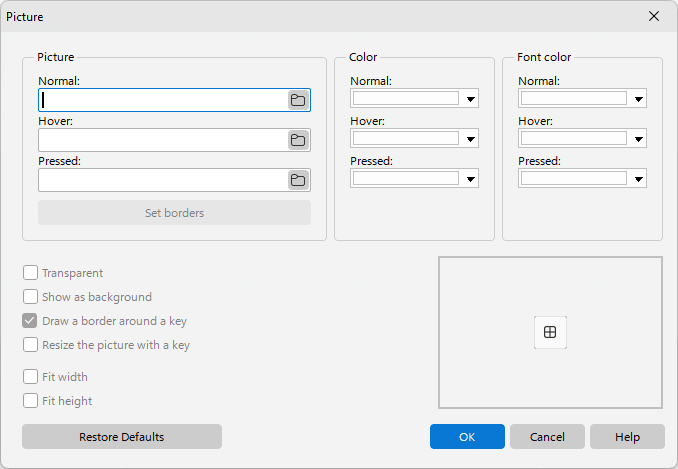Enable Resize the picture with a key

coord(30,345)
